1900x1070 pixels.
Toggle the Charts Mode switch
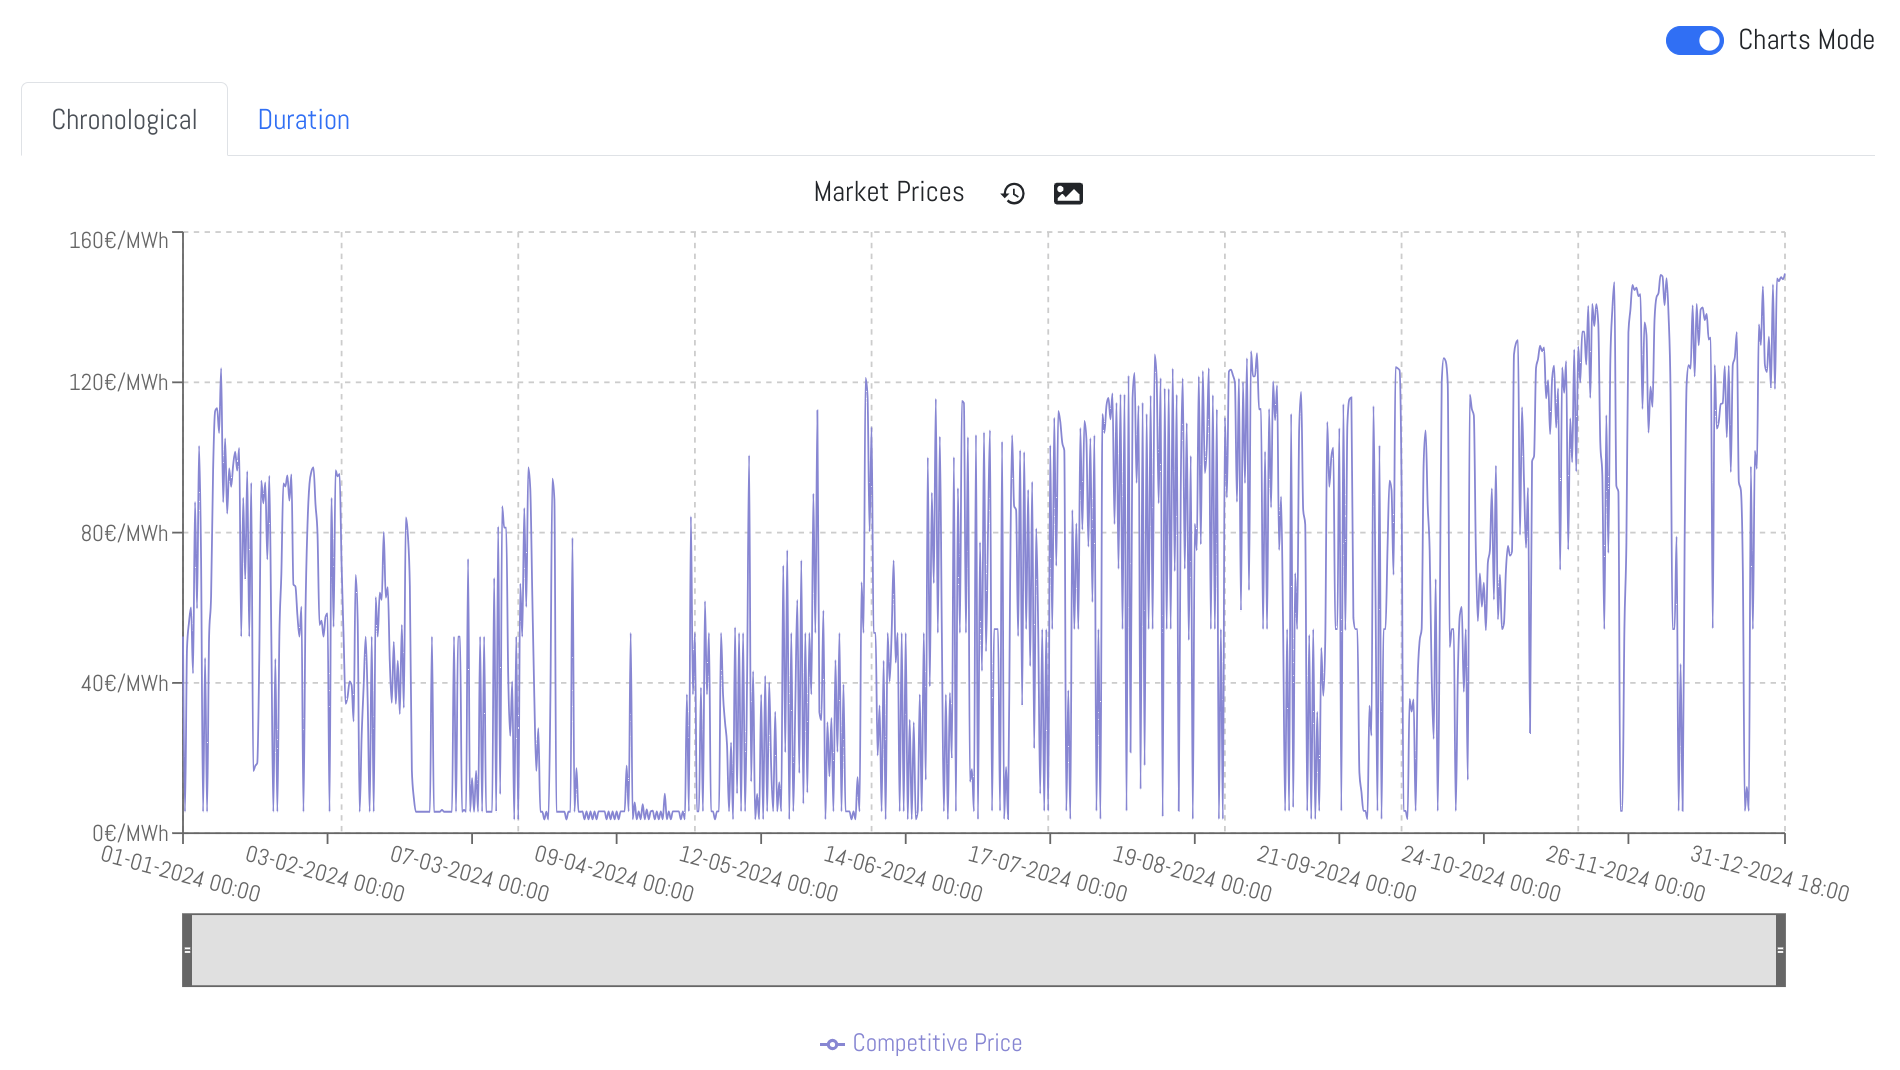[x=1694, y=41]
